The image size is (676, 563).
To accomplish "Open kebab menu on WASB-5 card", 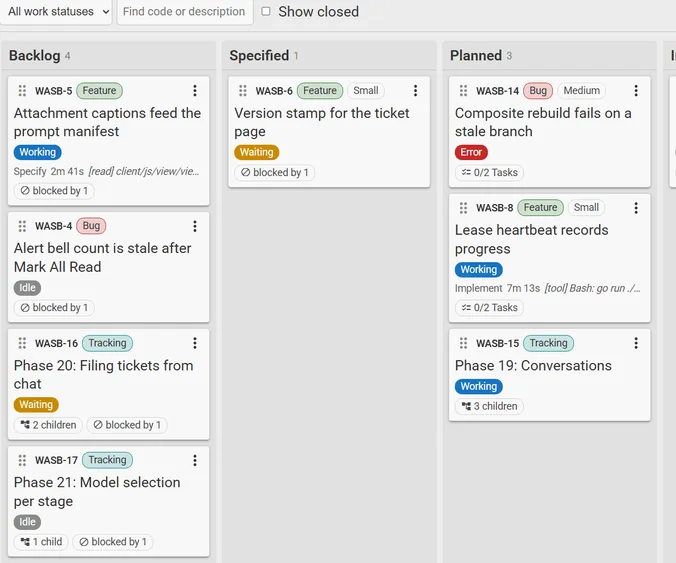I will point(195,91).
